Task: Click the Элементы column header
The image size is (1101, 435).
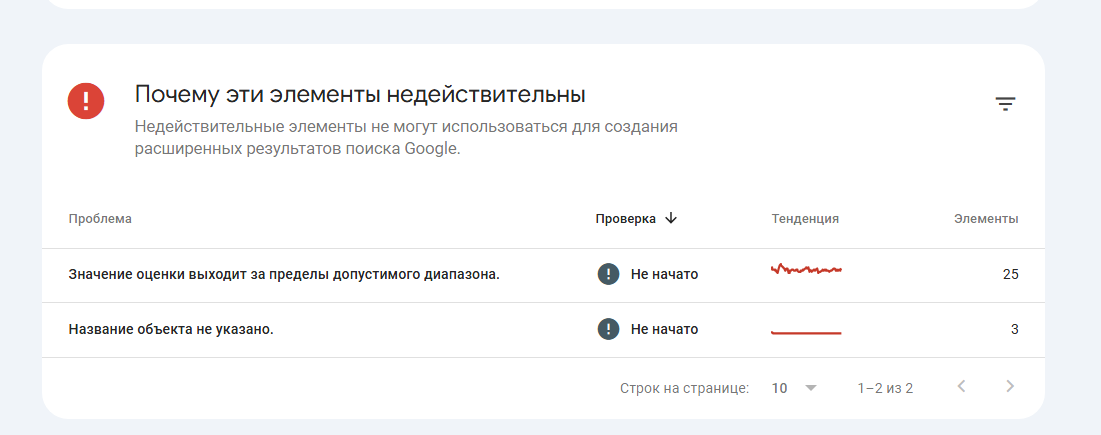Action: (x=986, y=218)
